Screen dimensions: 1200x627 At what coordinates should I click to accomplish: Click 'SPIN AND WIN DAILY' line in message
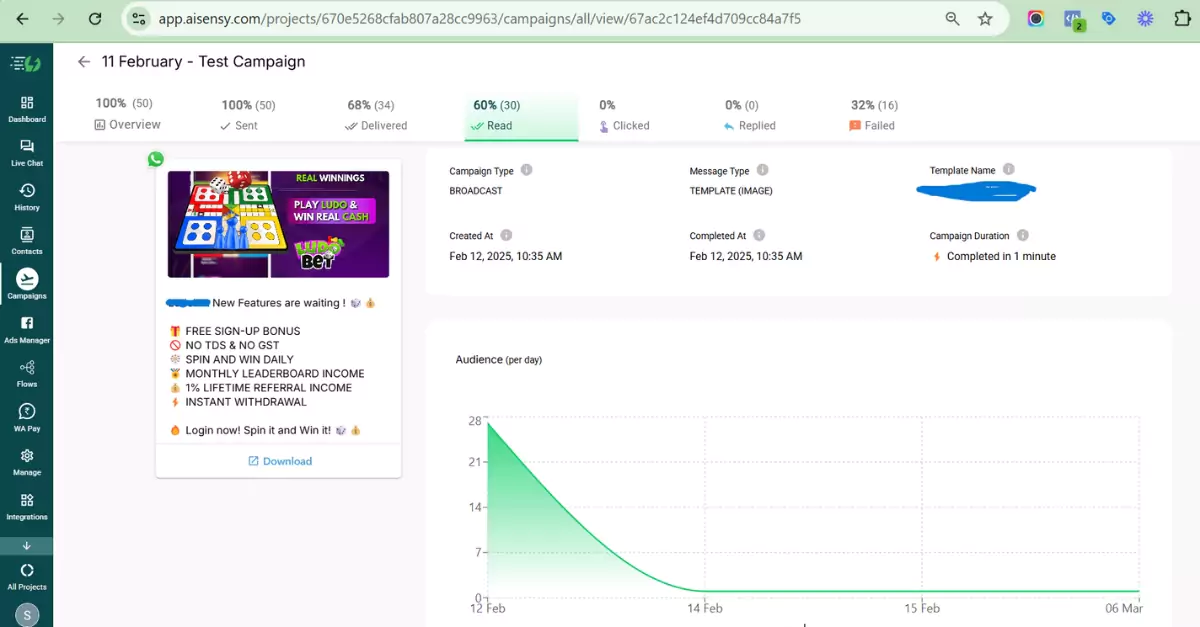(x=239, y=360)
